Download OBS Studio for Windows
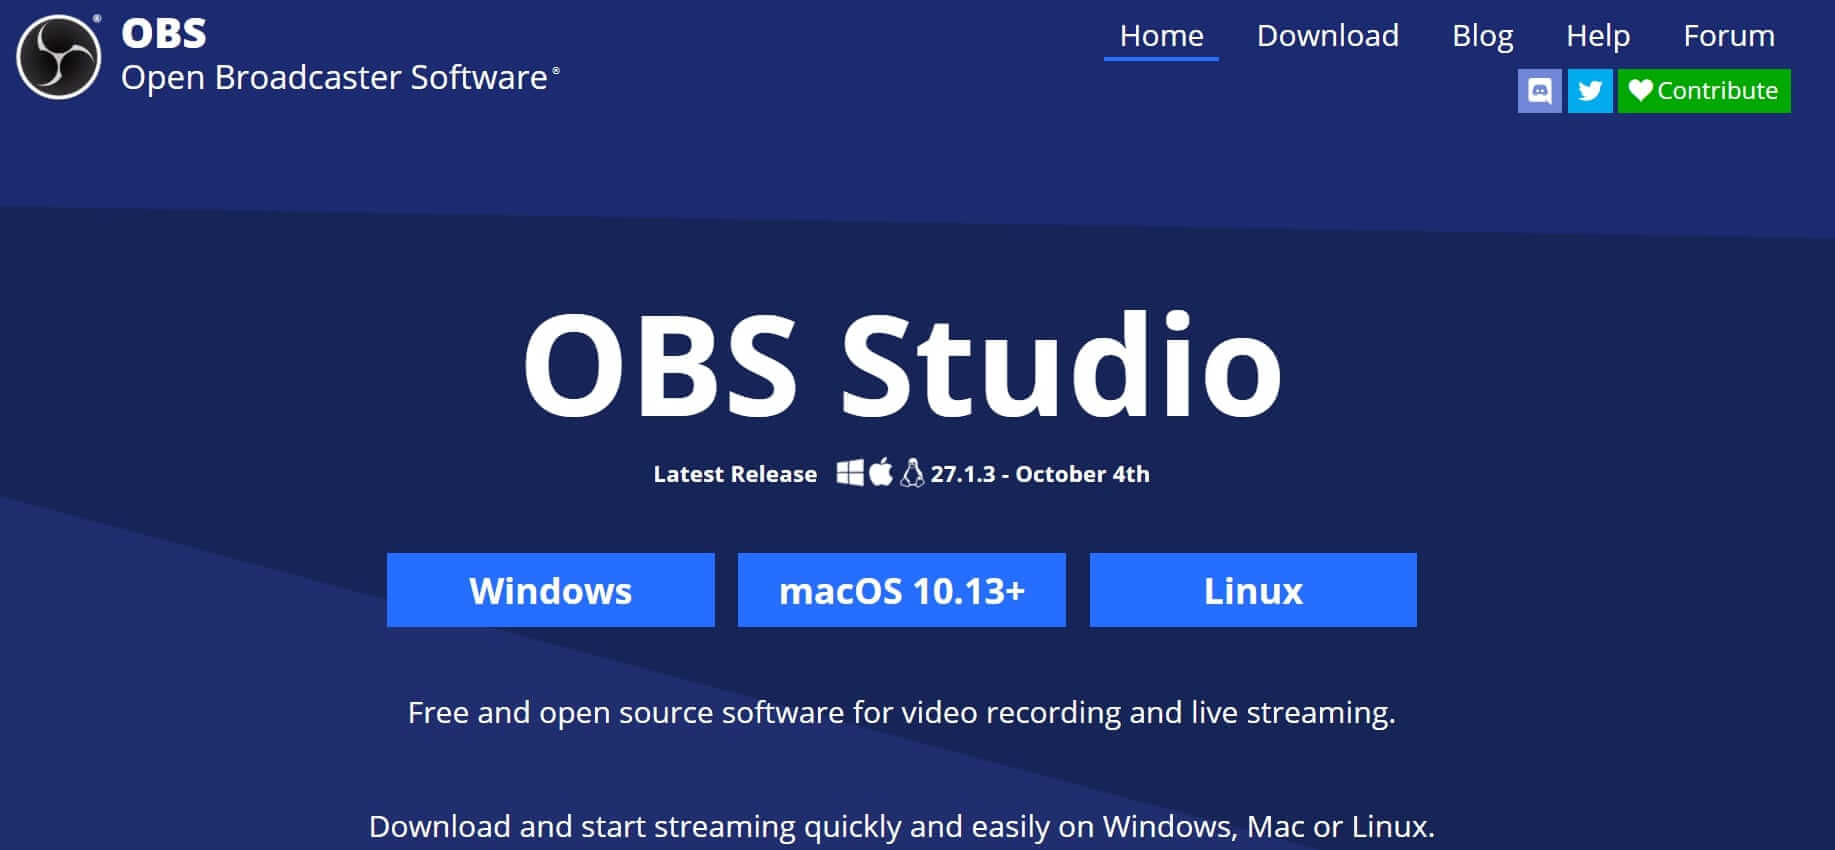Screen dimensions: 1835x850 (x=550, y=590)
